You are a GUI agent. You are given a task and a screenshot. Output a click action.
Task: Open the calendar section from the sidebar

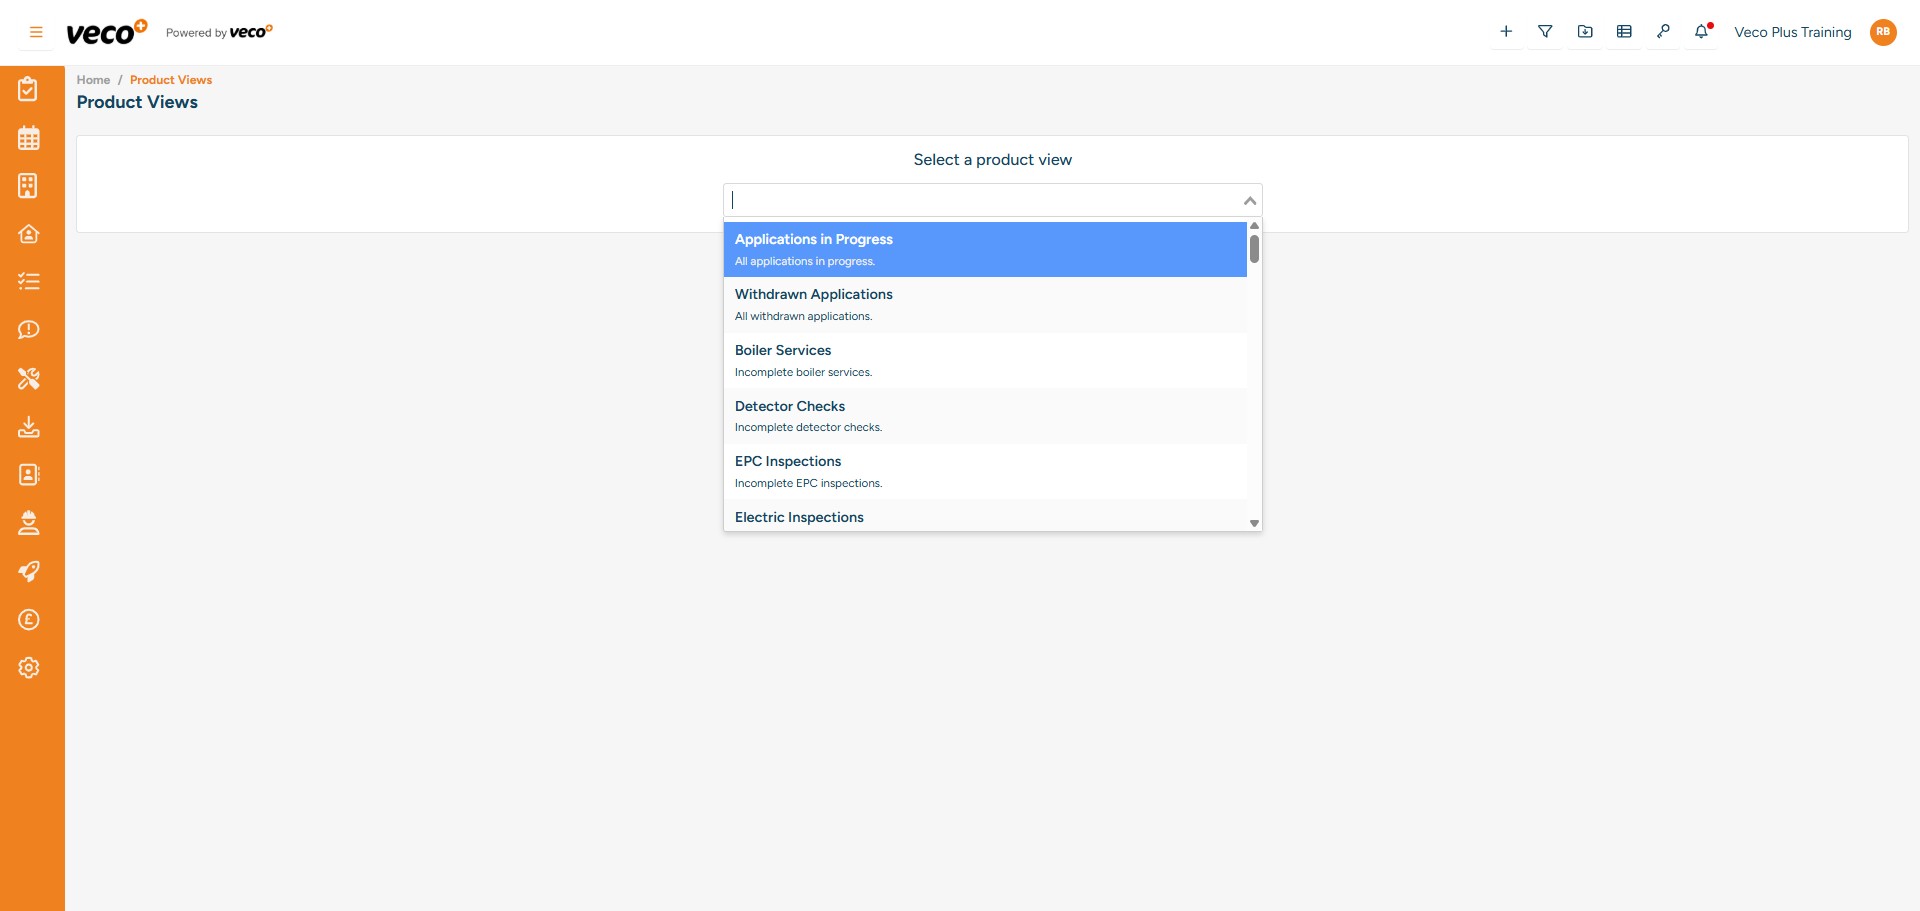pyautogui.click(x=29, y=137)
